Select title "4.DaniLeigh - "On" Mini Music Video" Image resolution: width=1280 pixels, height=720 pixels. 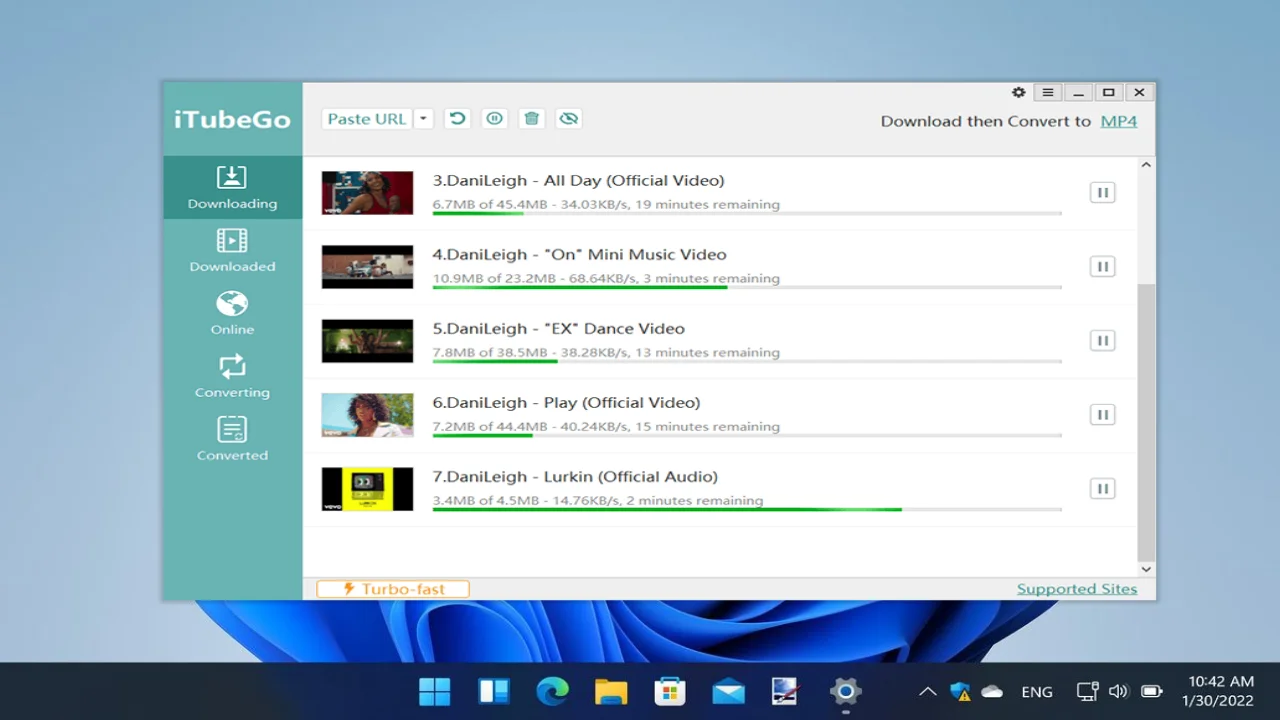pos(579,255)
